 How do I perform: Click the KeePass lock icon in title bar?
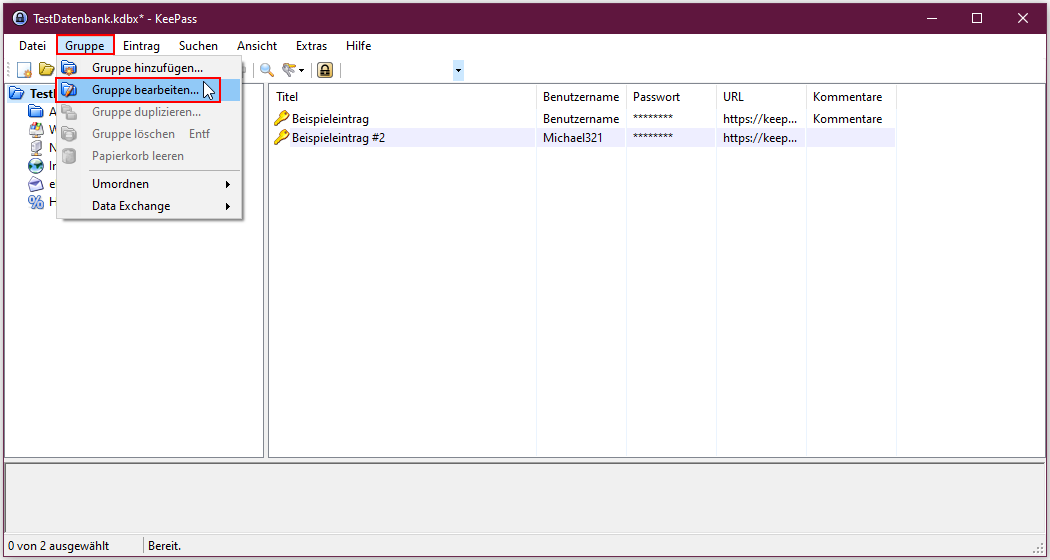20,18
